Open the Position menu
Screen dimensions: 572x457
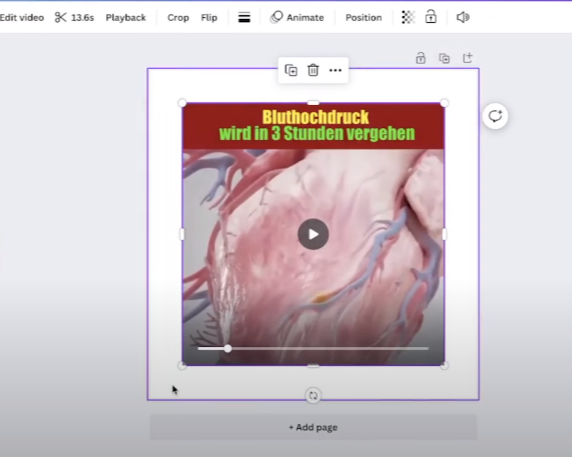pyautogui.click(x=363, y=18)
